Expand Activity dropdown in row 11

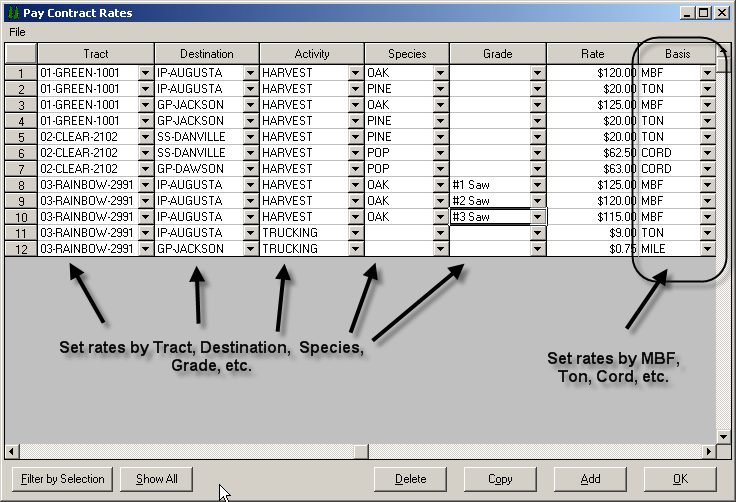(x=355, y=232)
